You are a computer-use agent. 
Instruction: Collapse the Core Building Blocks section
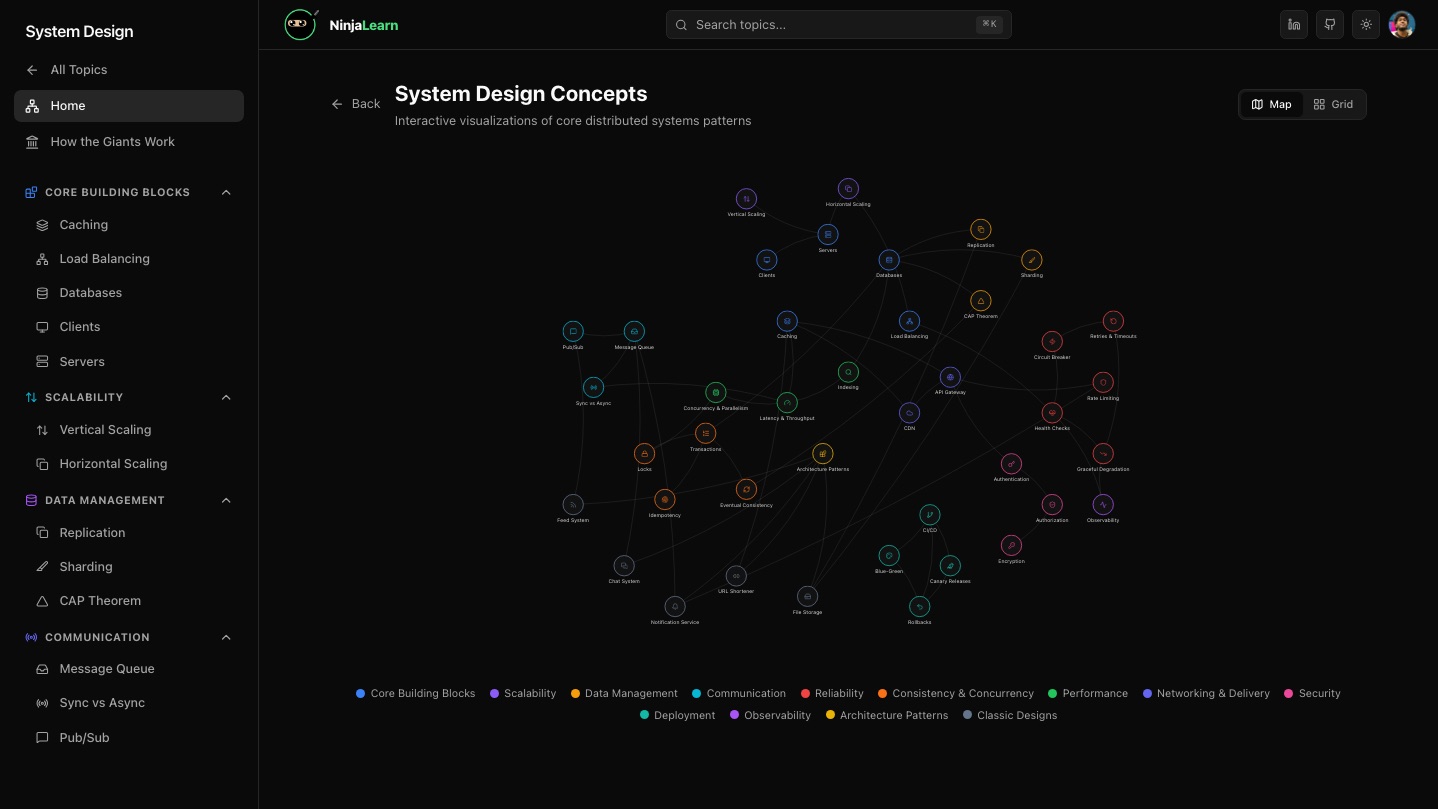click(226, 192)
